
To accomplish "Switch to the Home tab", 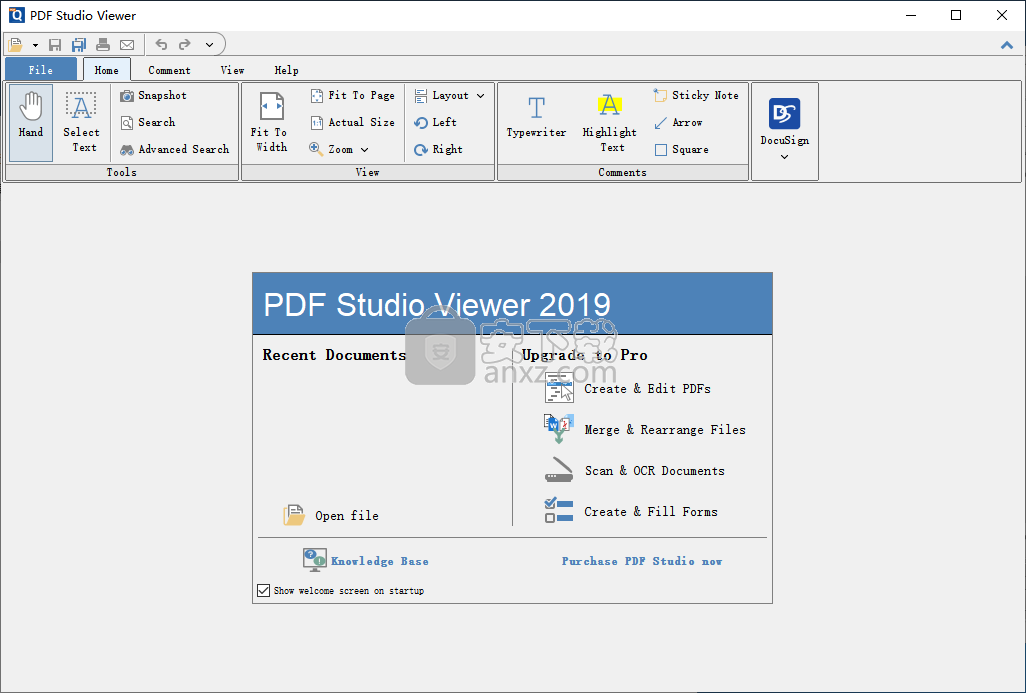I will point(107,69).
